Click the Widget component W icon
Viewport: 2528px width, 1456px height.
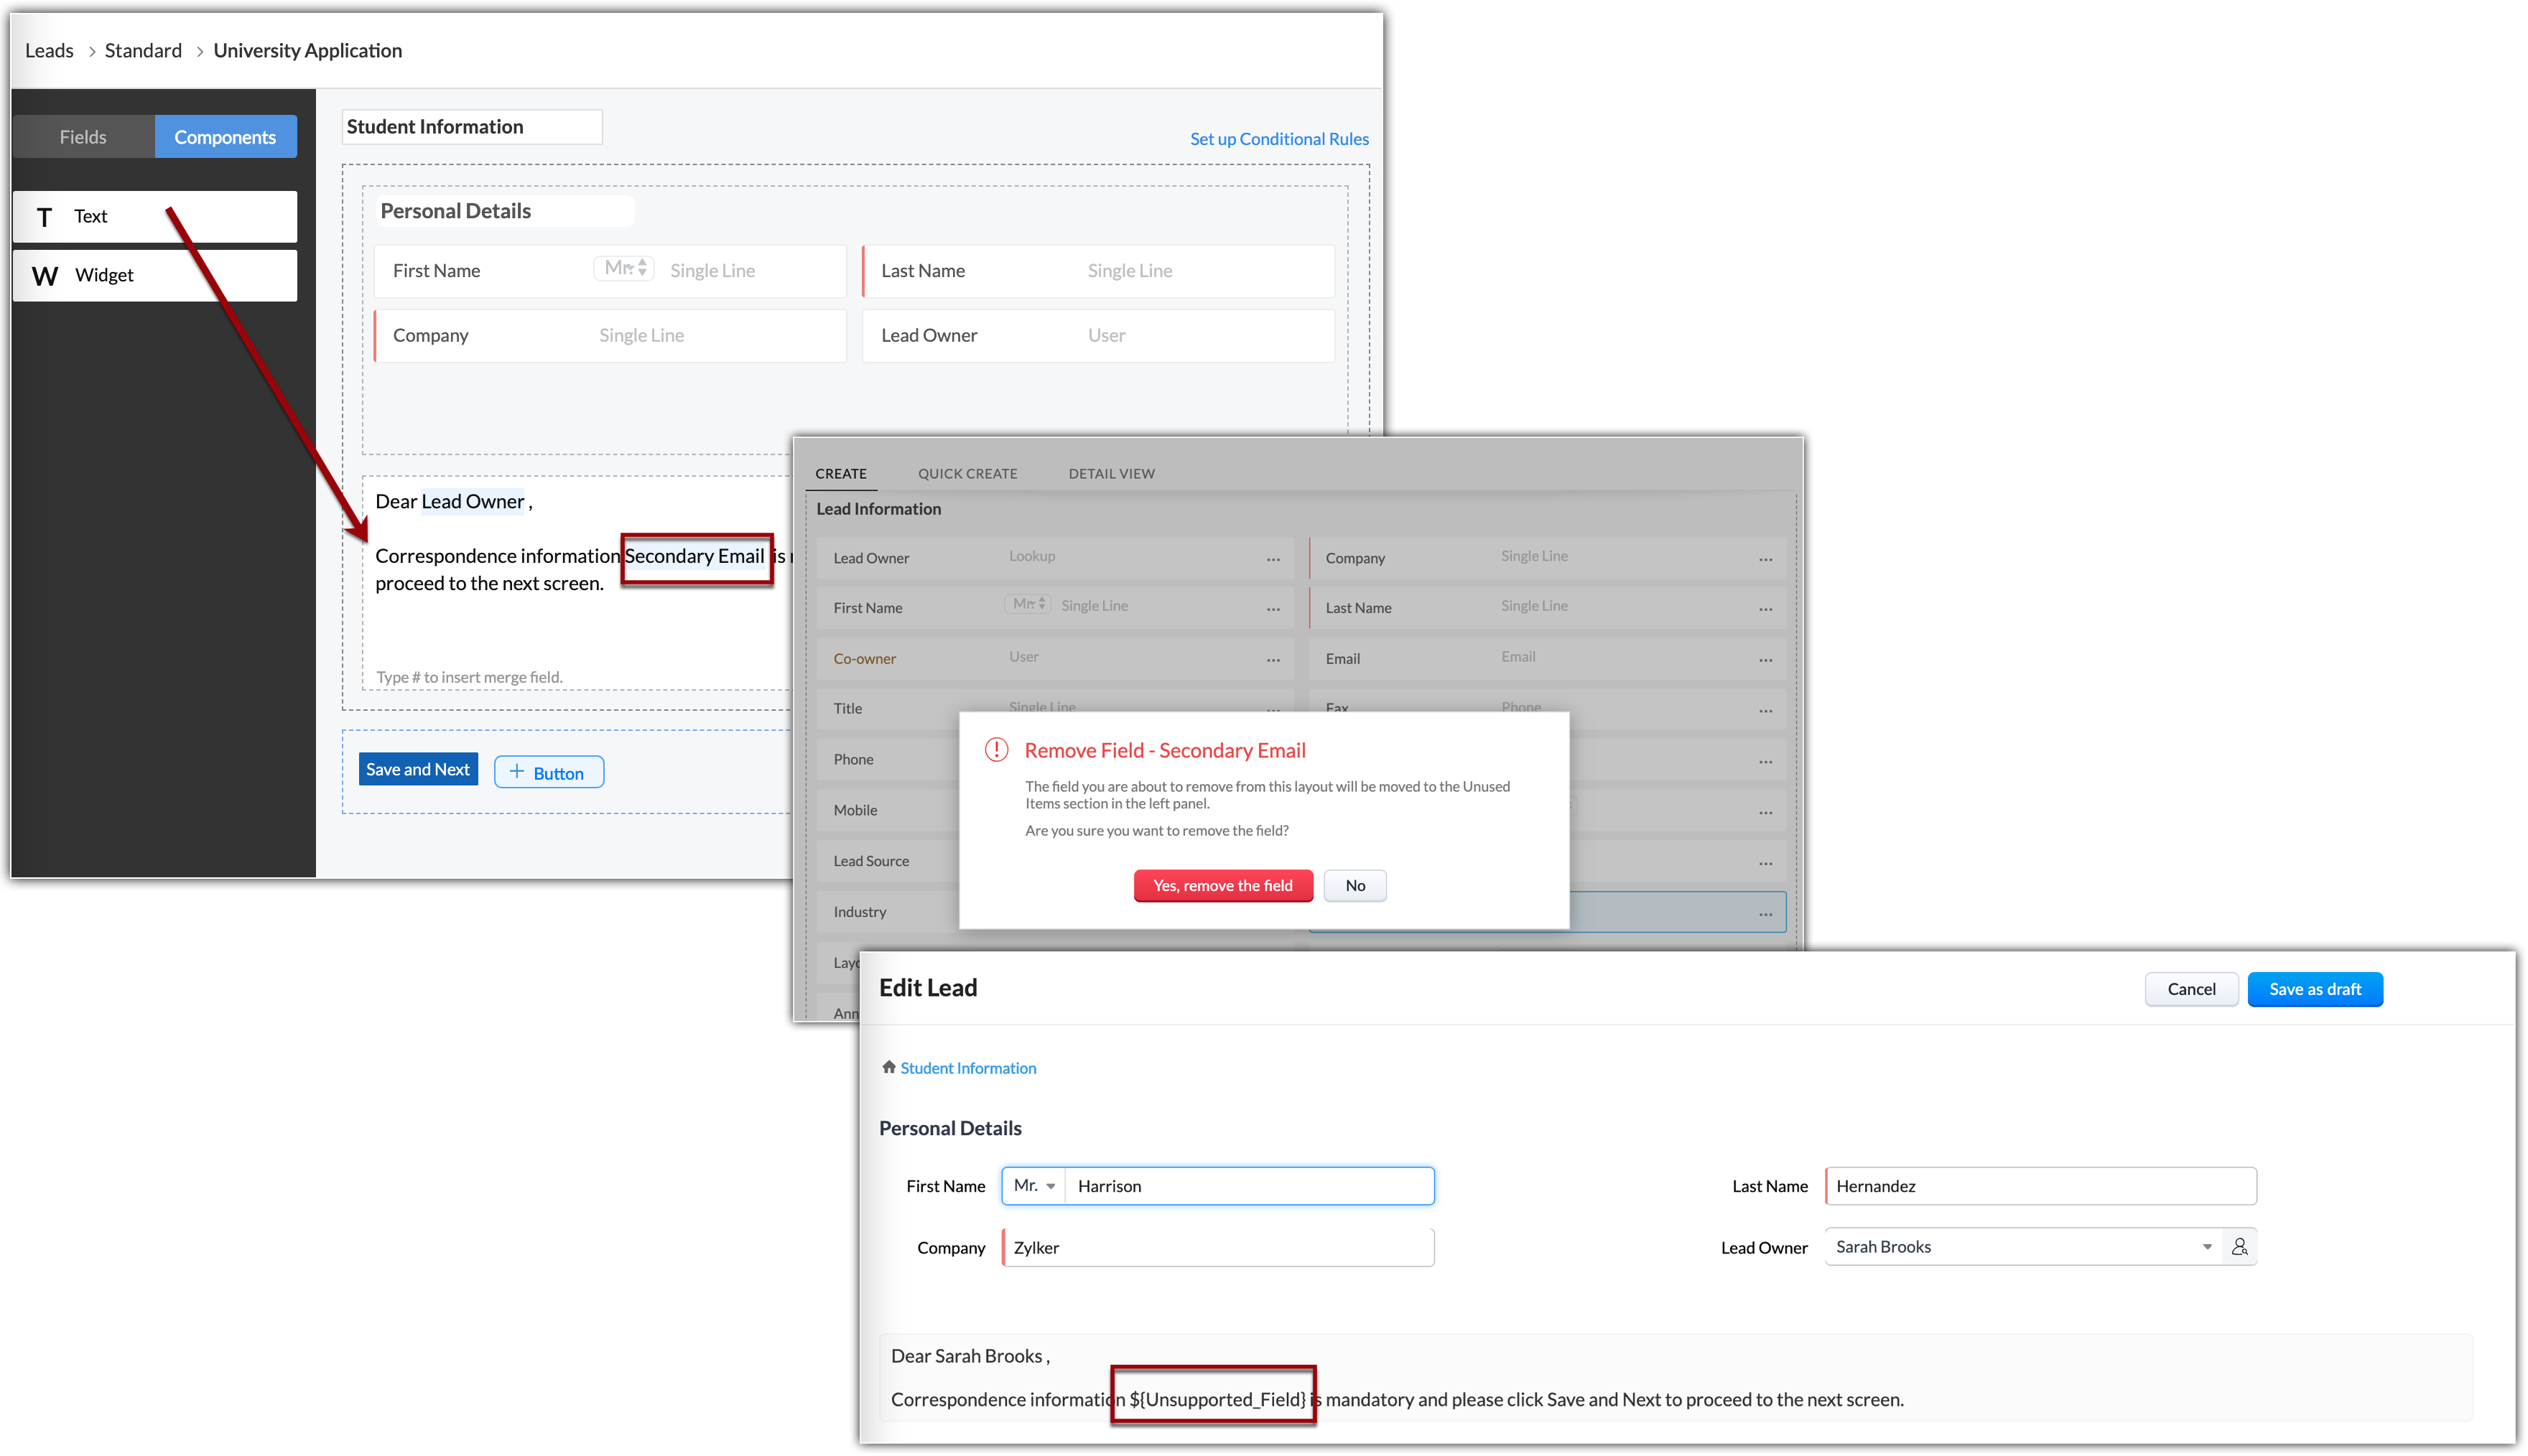pos(45,276)
